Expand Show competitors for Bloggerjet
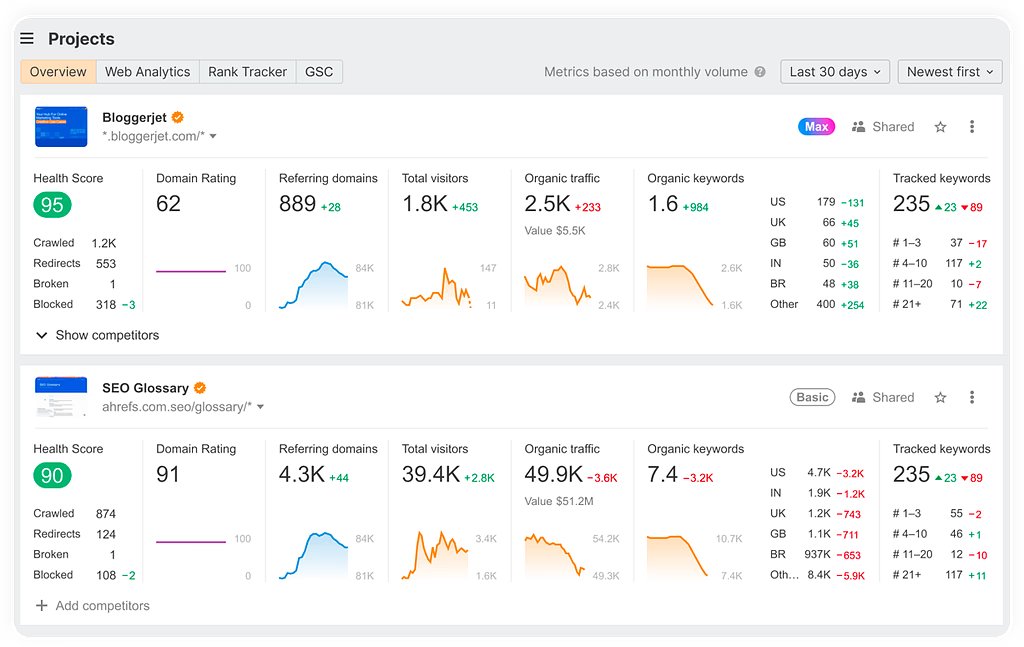 tap(97, 335)
